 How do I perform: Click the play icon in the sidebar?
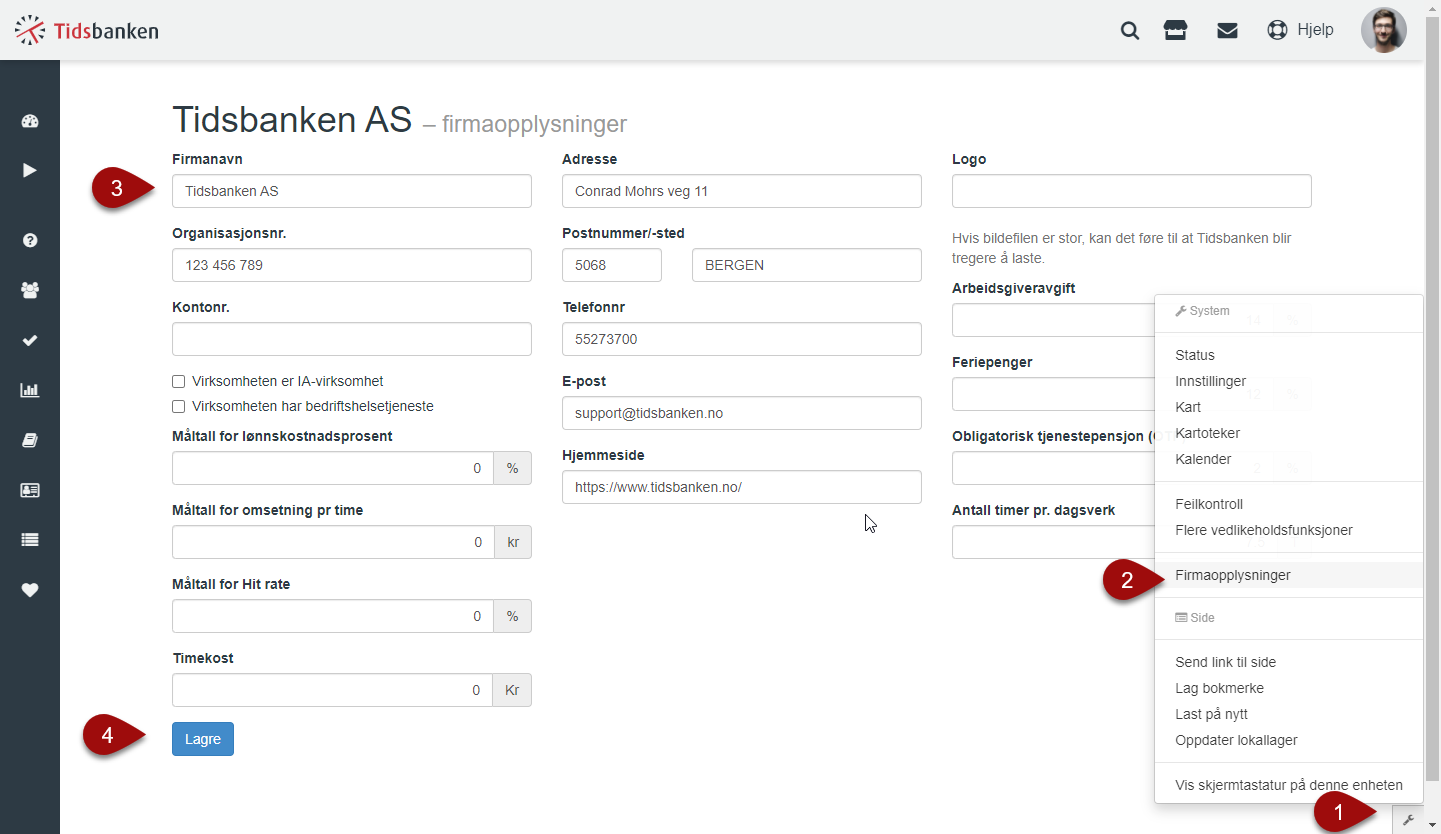(30, 170)
